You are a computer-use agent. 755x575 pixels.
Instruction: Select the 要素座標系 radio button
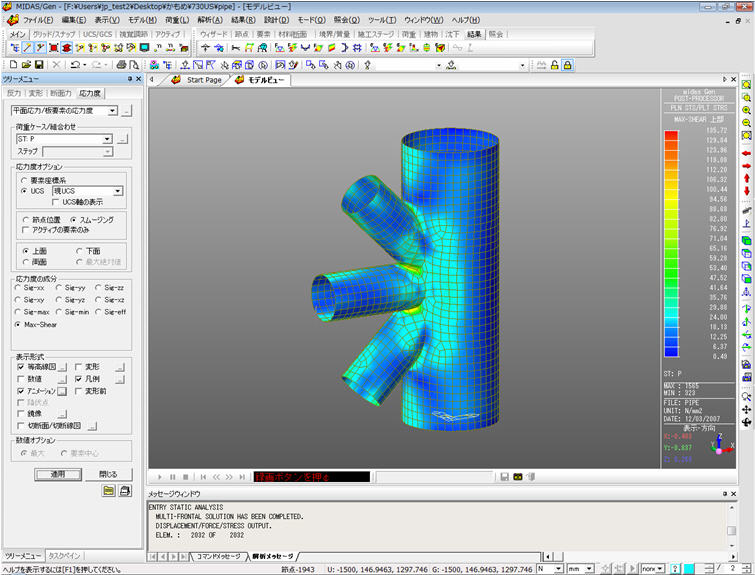coord(24,180)
